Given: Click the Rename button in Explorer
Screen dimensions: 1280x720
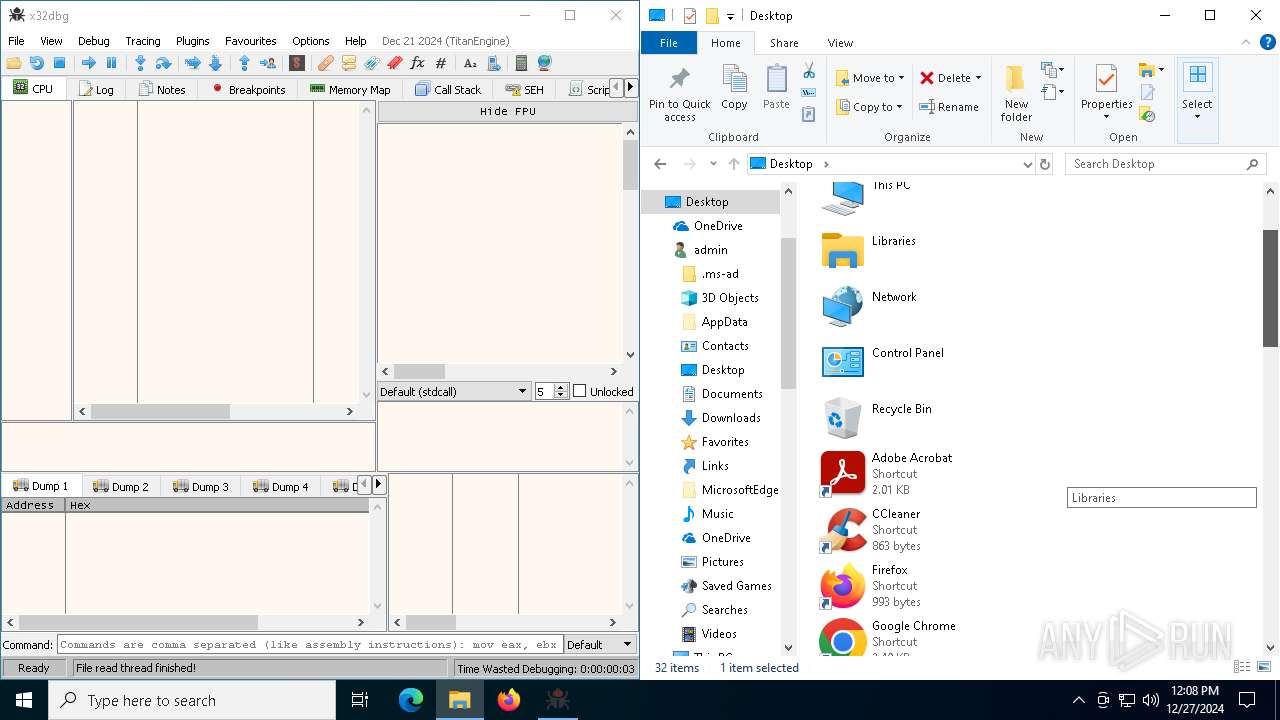Looking at the screenshot, I should pos(948,107).
